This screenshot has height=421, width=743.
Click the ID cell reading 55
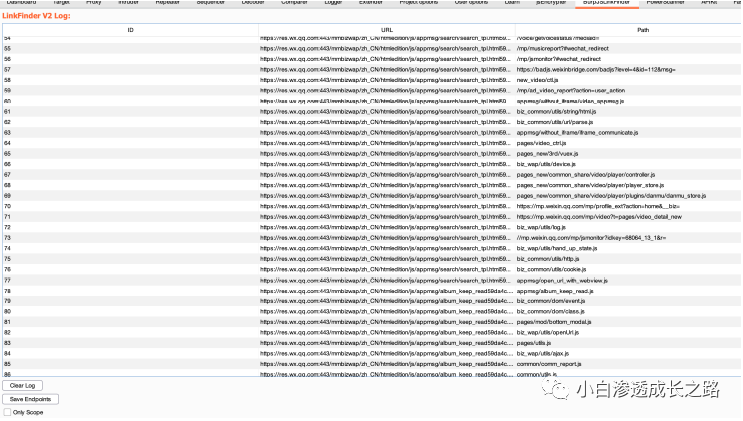click(130, 48)
